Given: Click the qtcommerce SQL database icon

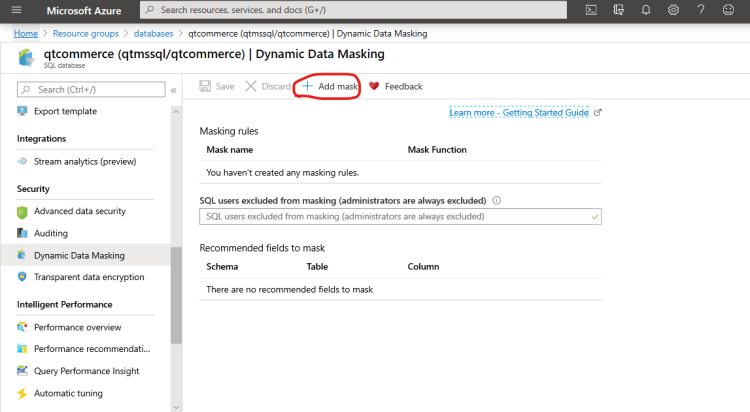Looking at the screenshot, I should [x=26, y=58].
